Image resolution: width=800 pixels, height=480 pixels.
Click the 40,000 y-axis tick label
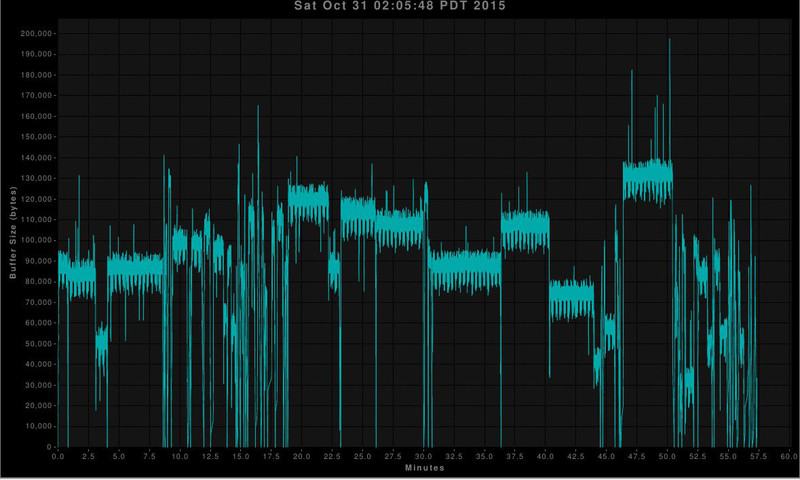38,364
